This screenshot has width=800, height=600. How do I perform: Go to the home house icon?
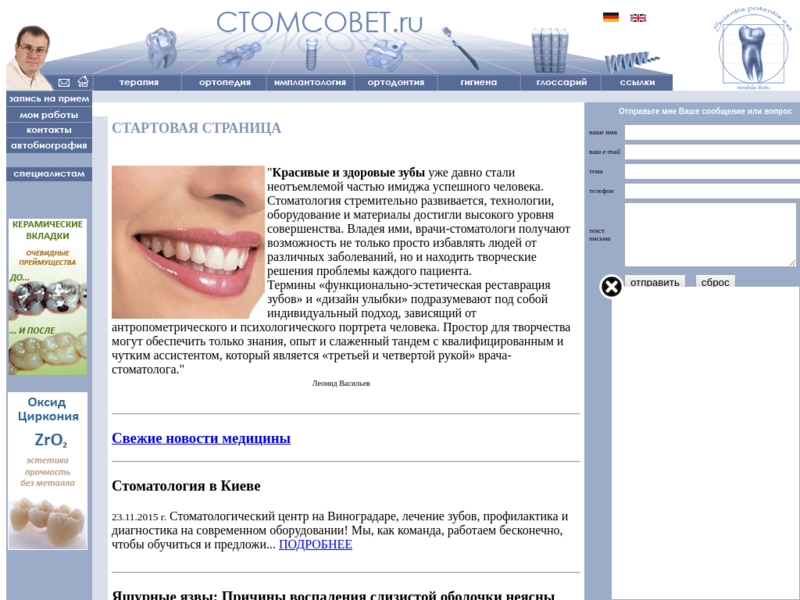pyautogui.click(x=83, y=82)
